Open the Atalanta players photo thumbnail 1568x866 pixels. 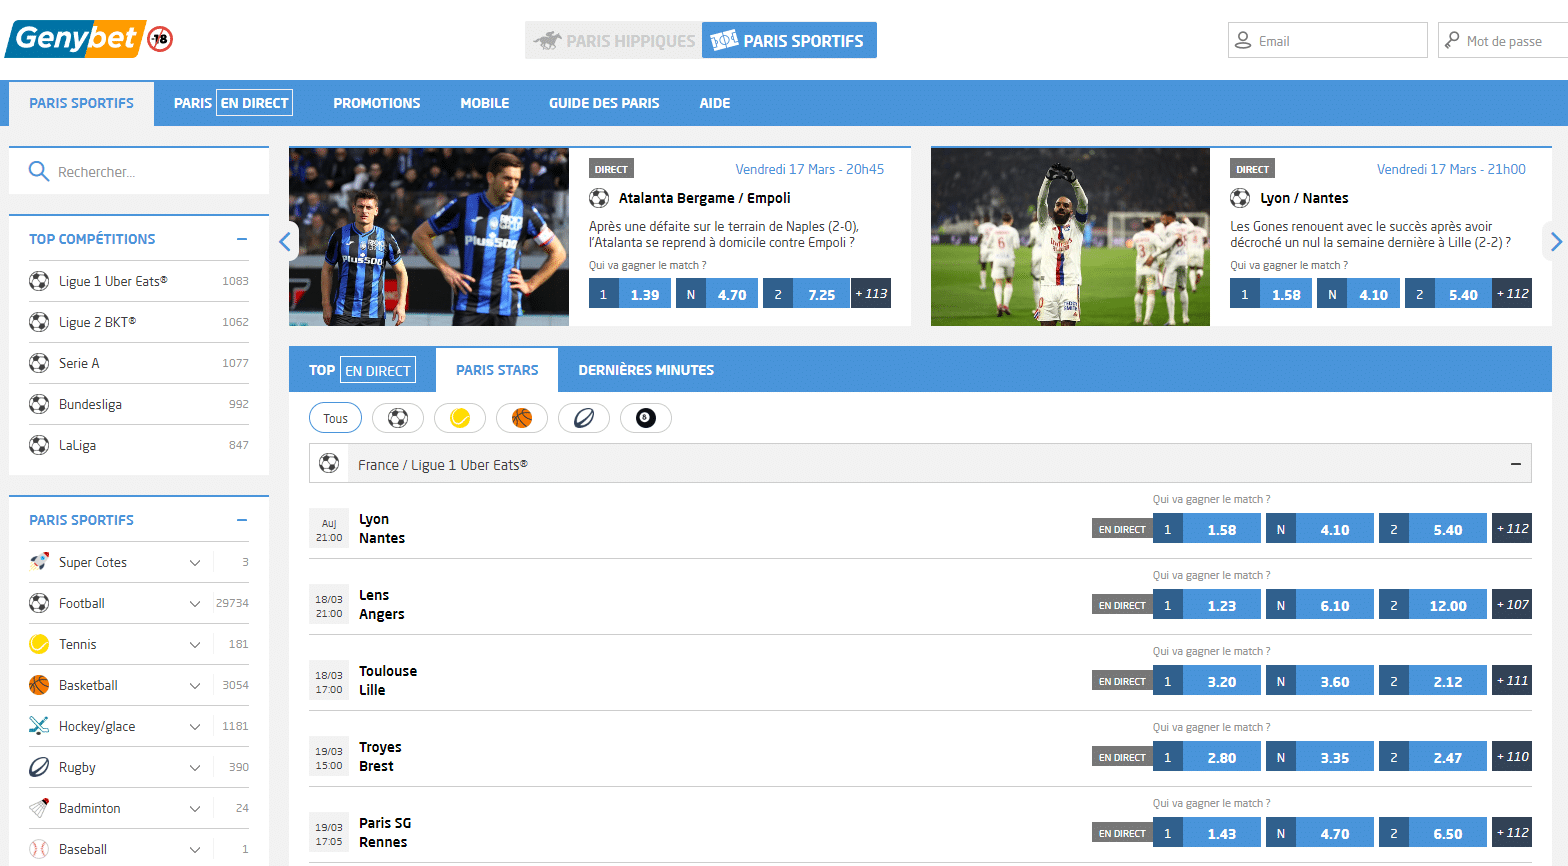[429, 237]
